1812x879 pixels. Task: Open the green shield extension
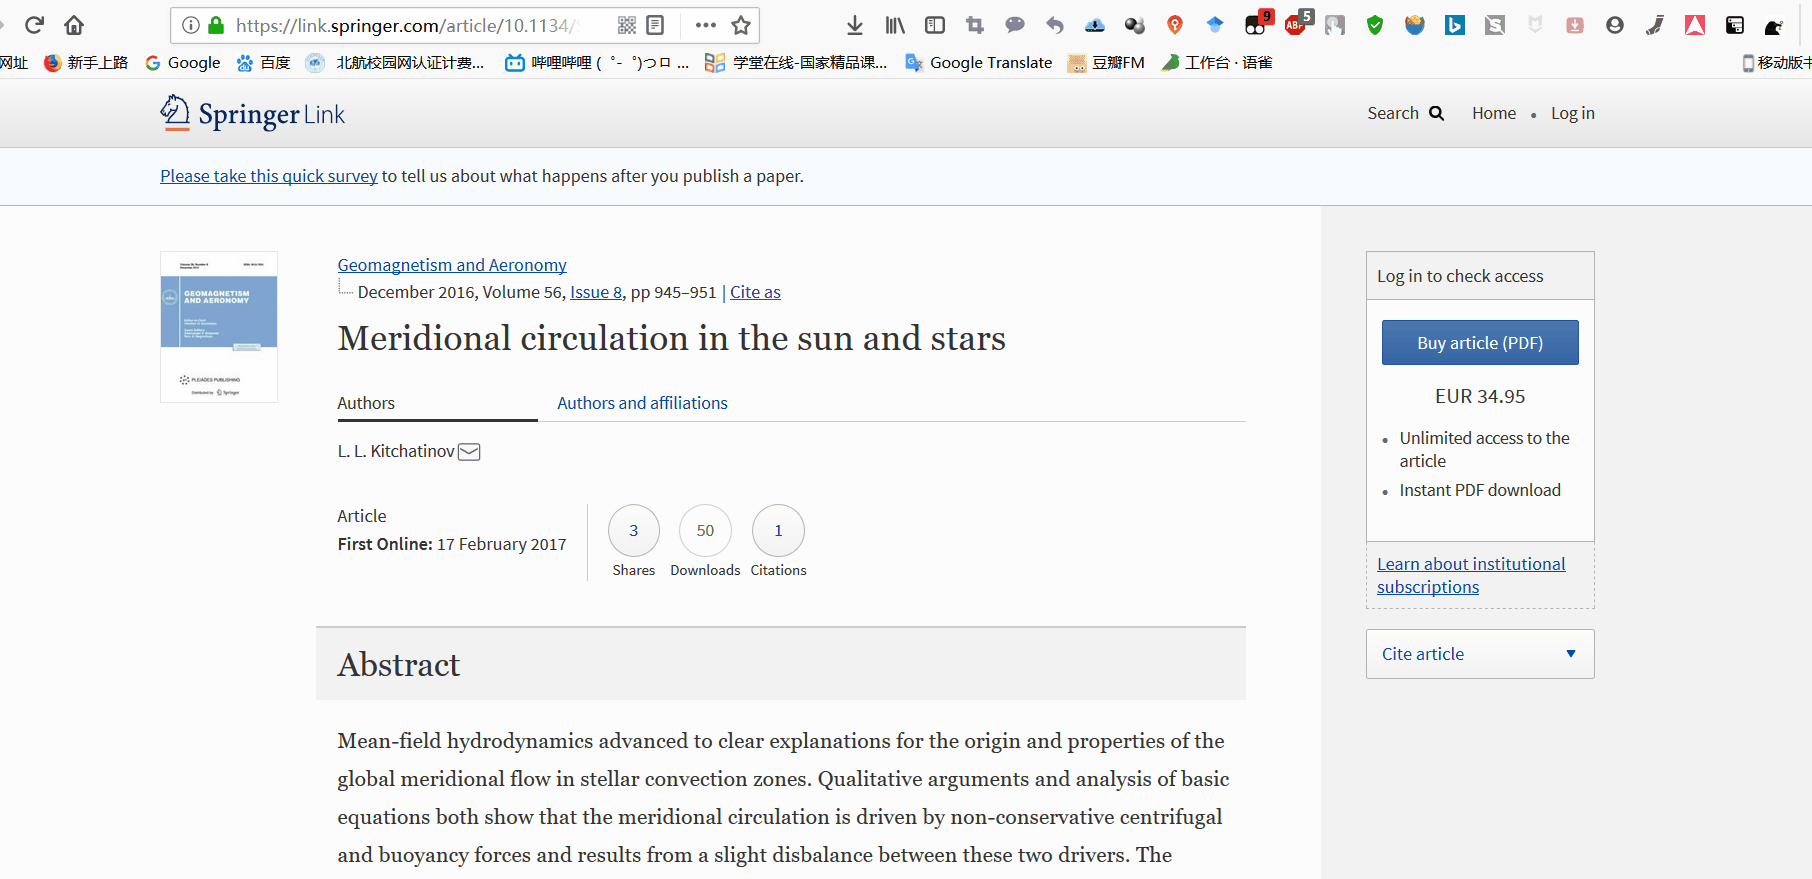(x=1375, y=25)
